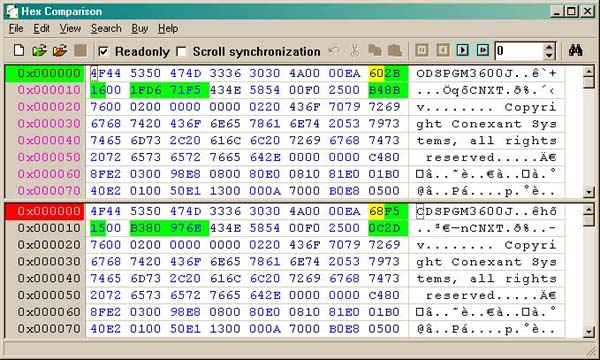Click the grayed-out Save toolbar icon
600x360 pixels.
pos(80,50)
